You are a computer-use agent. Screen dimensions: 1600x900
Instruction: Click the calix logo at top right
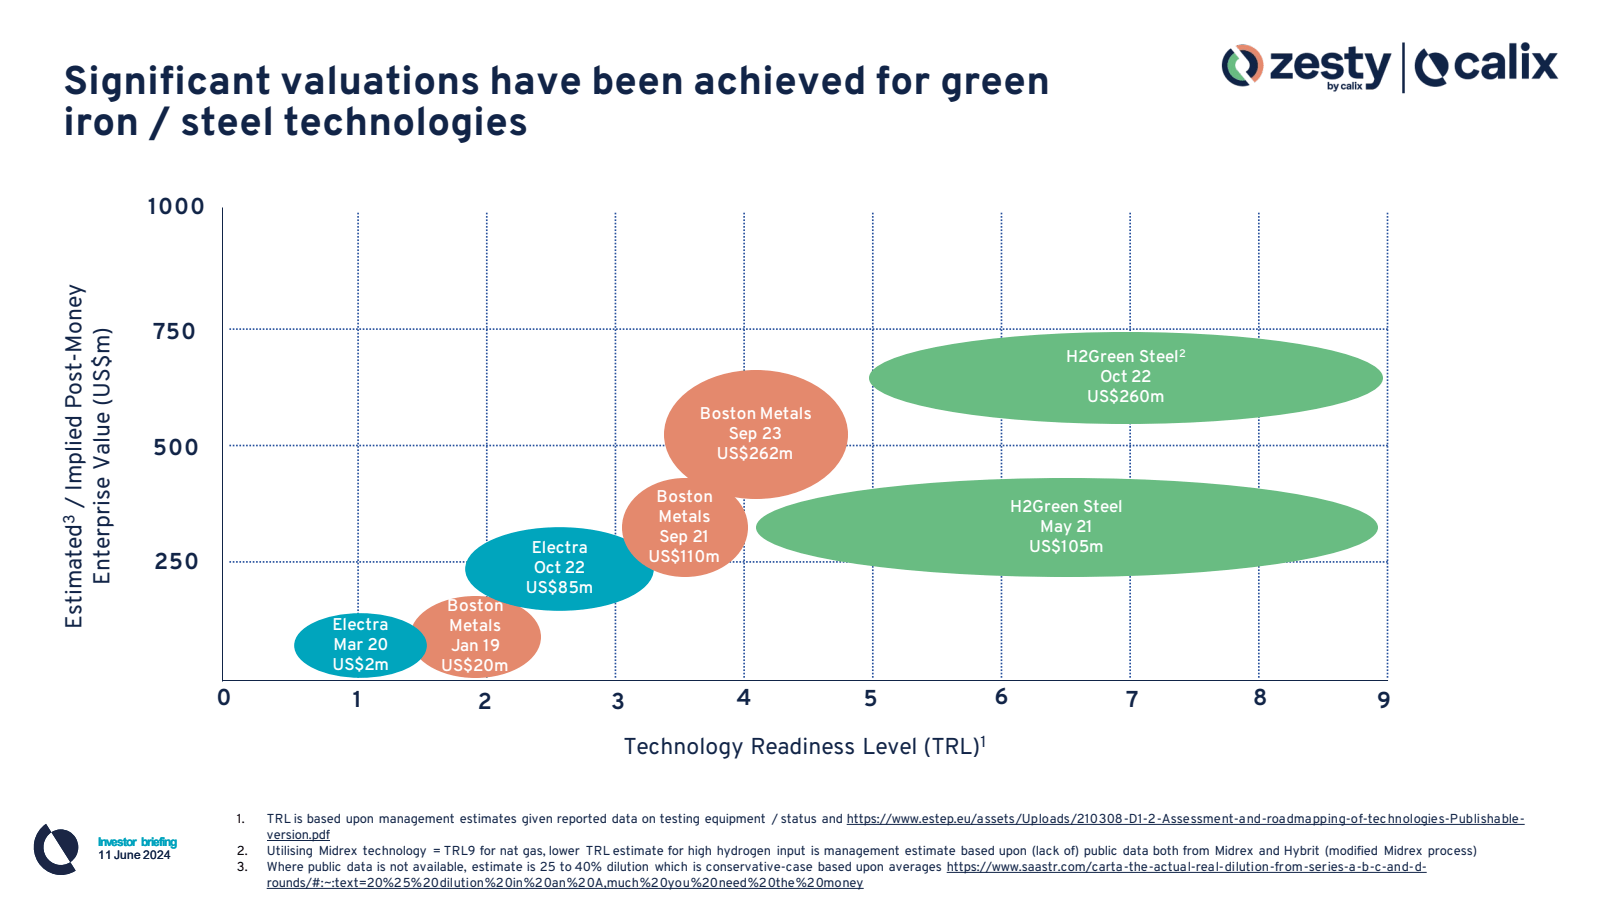[x=1486, y=66]
